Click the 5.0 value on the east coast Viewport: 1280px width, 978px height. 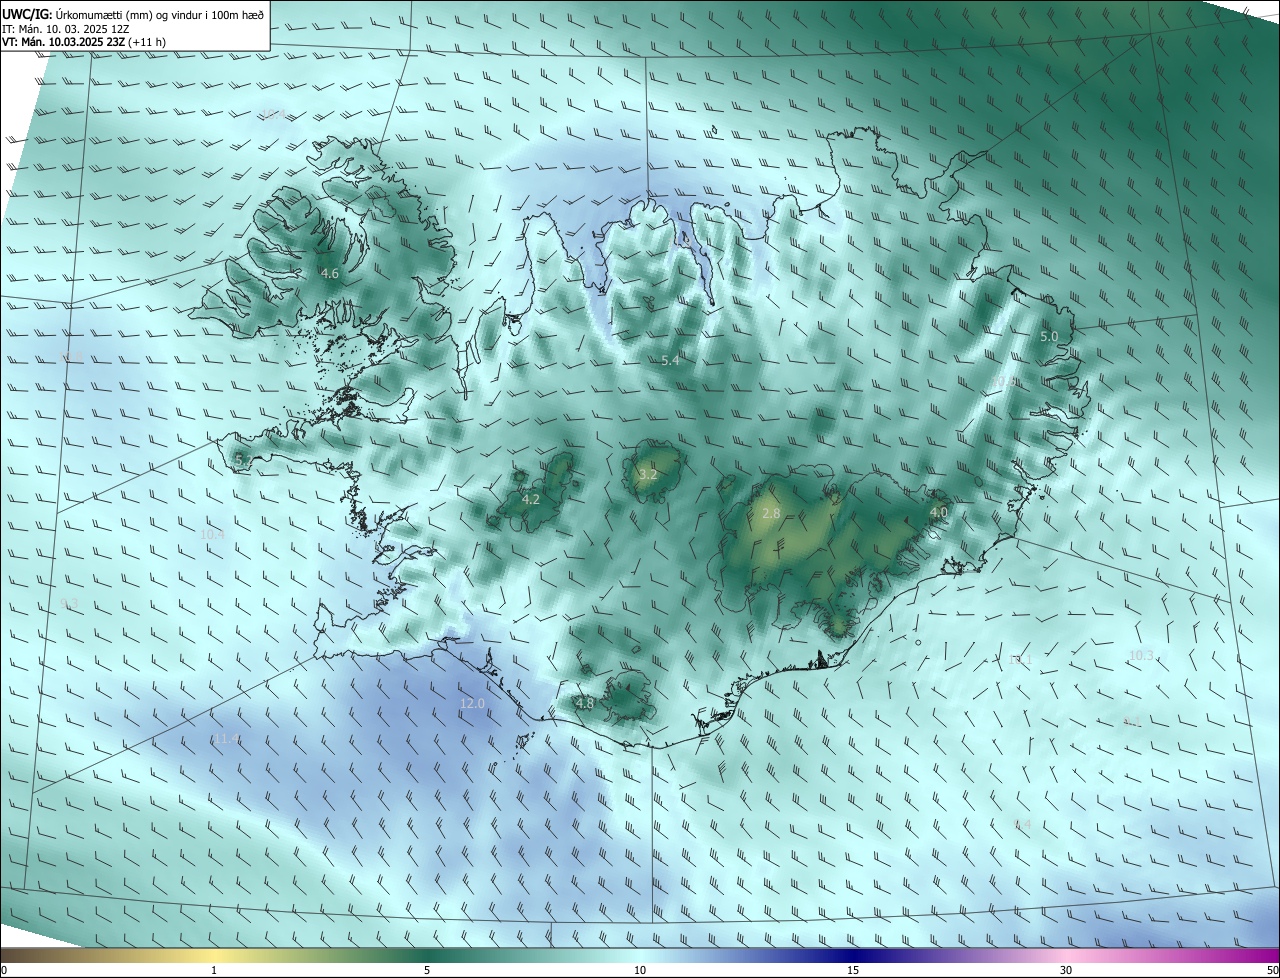[x=1049, y=337]
